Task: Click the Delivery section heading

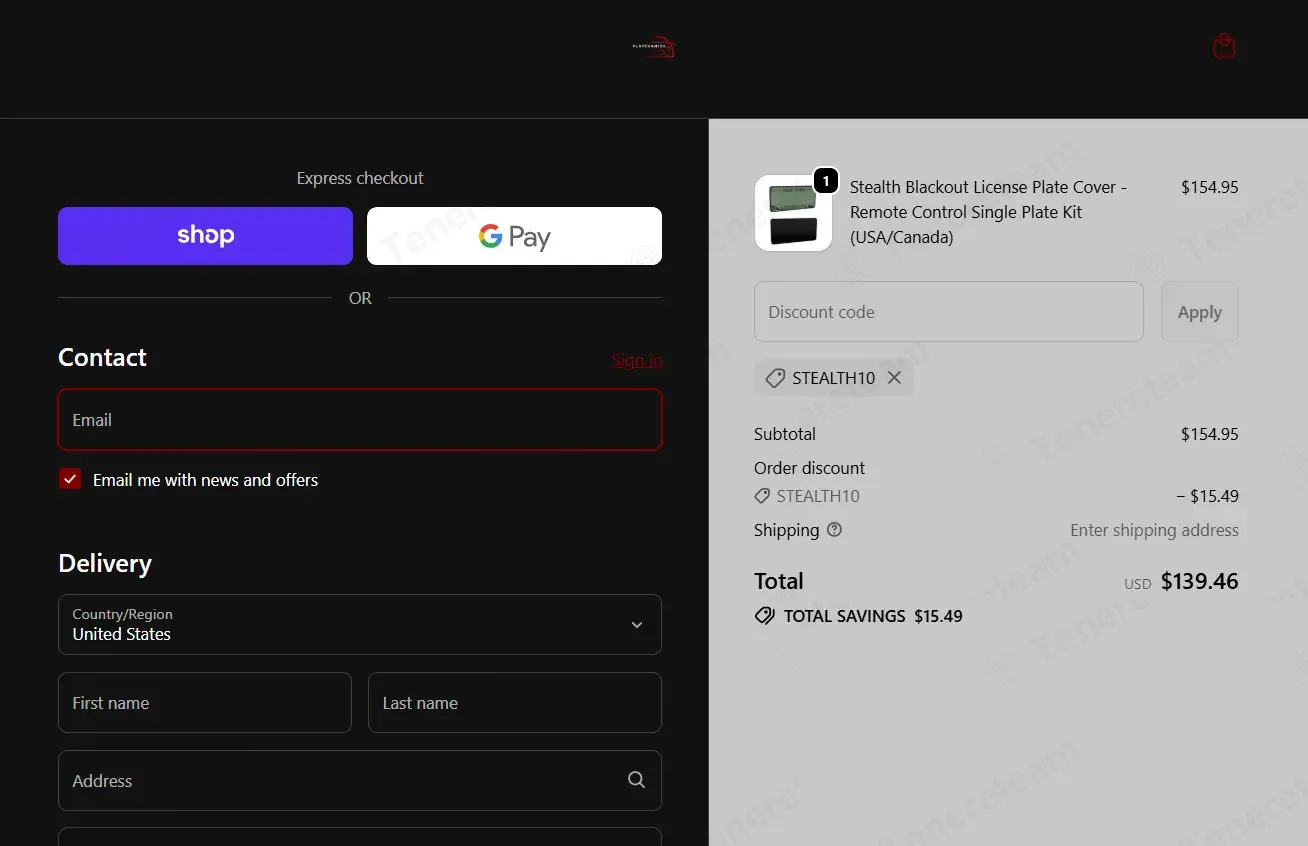Action: point(105,563)
